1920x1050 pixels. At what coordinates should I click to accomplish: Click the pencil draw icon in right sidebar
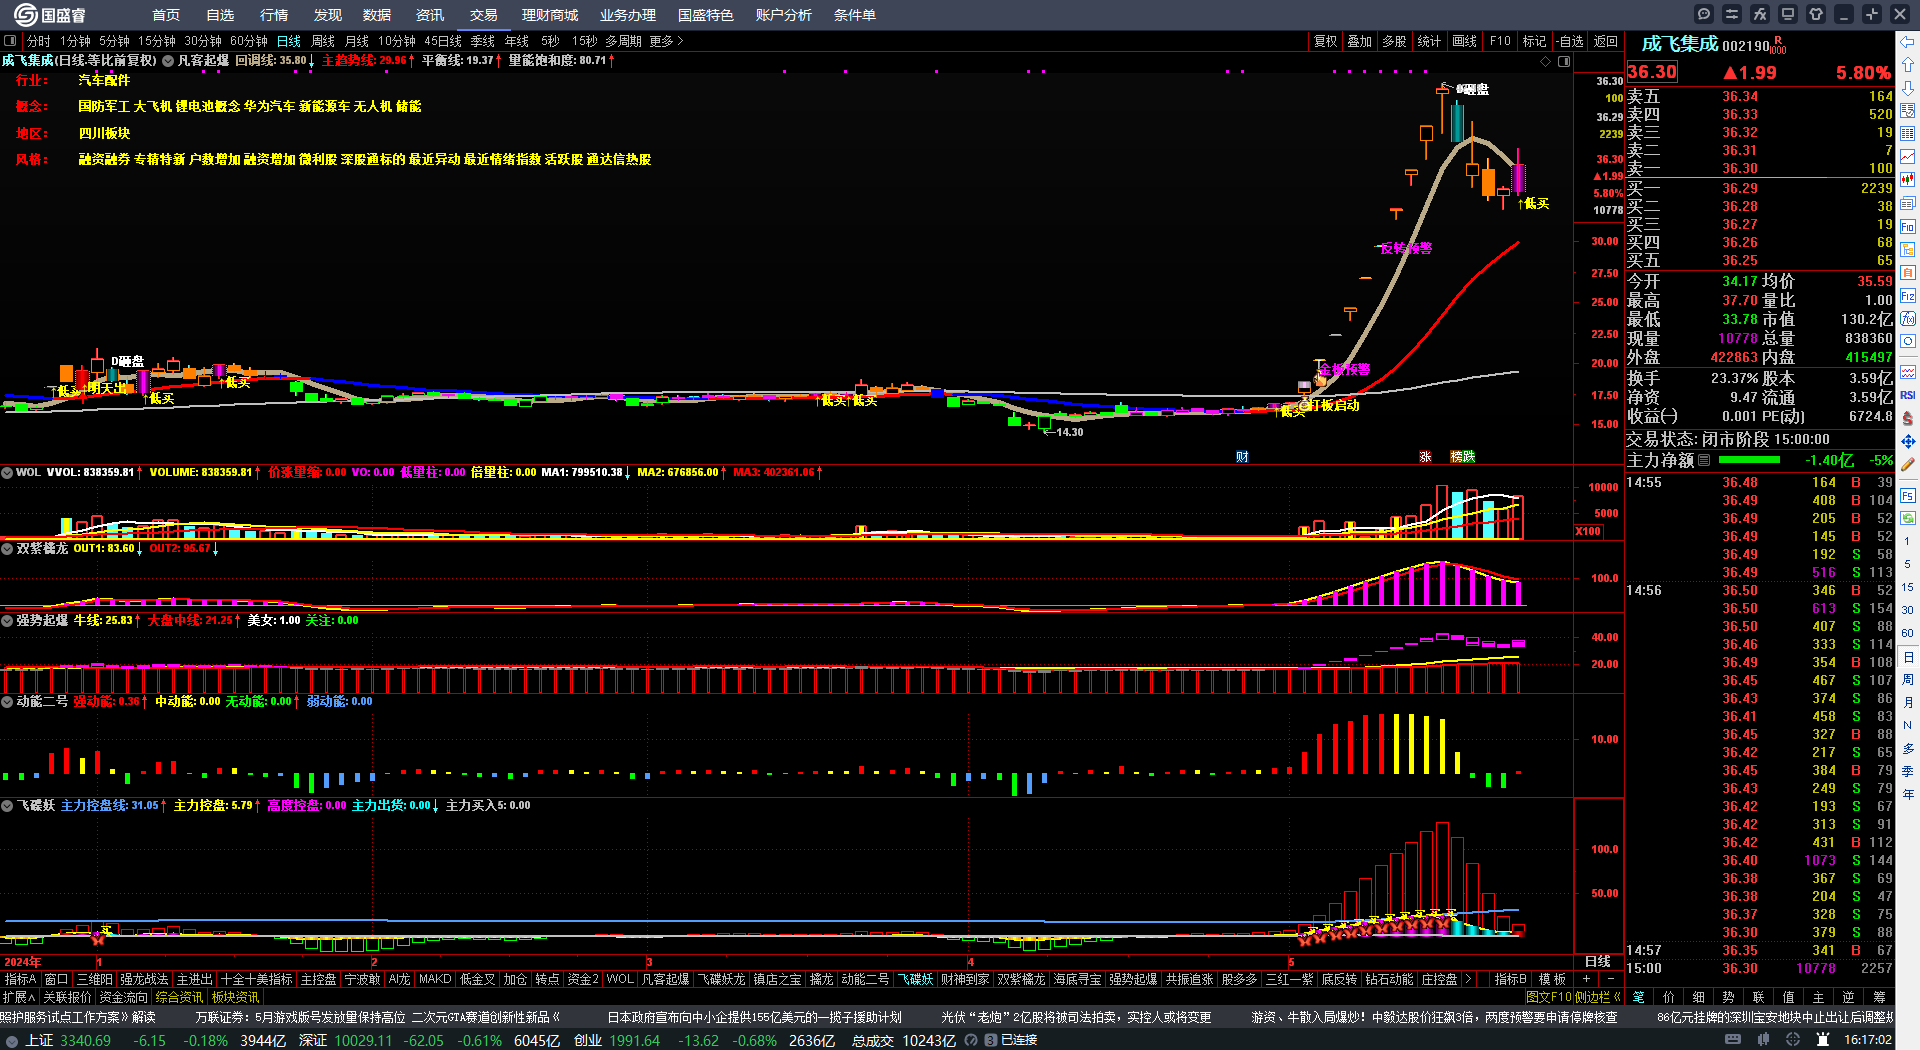[1908, 464]
